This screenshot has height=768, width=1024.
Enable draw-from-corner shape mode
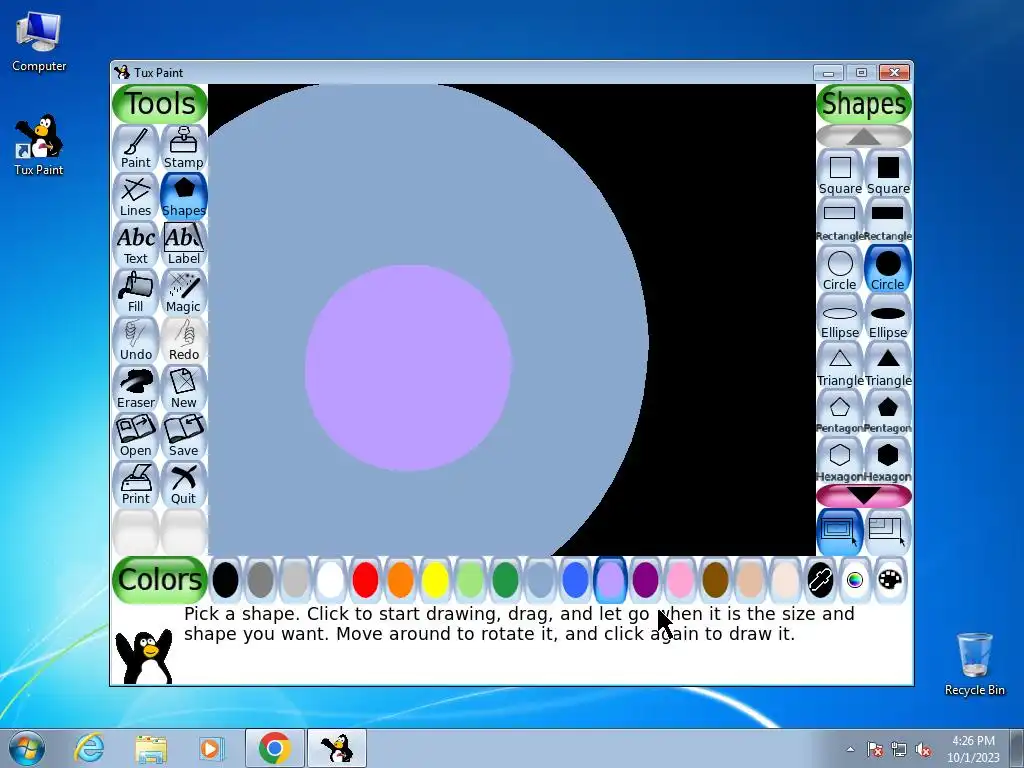point(888,532)
